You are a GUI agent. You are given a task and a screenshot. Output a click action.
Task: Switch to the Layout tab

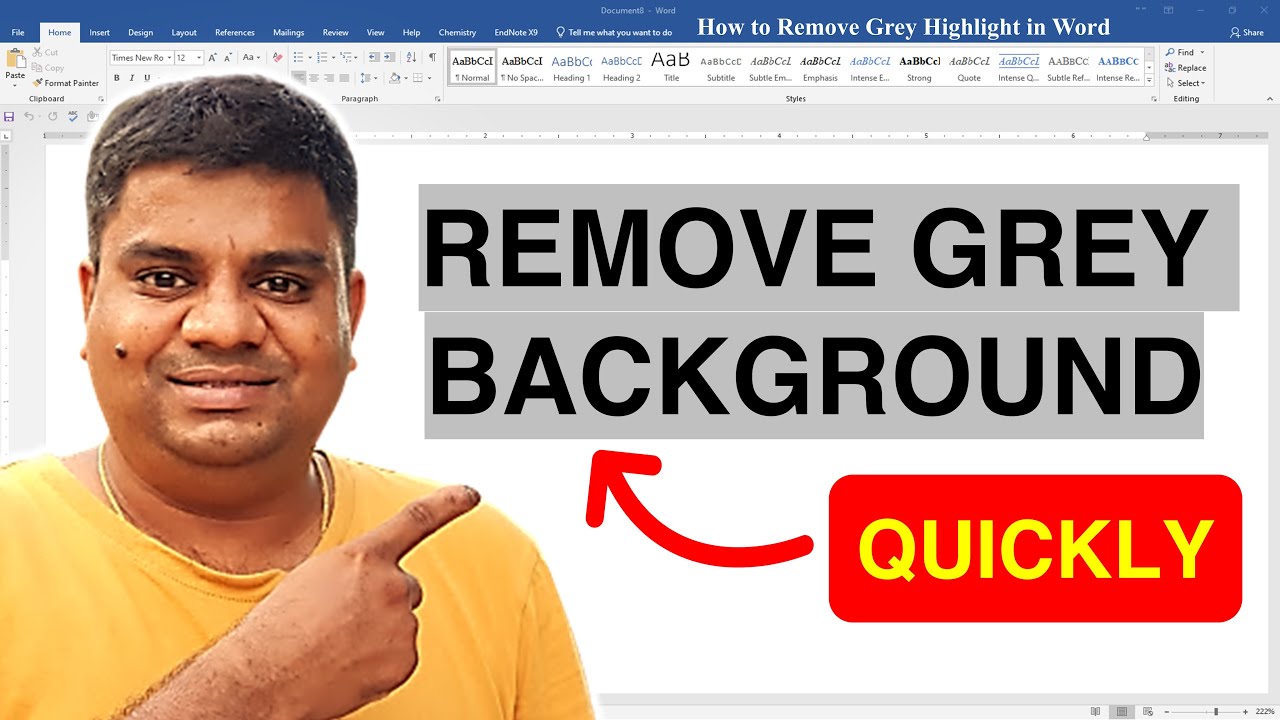(x=184, y=32)
